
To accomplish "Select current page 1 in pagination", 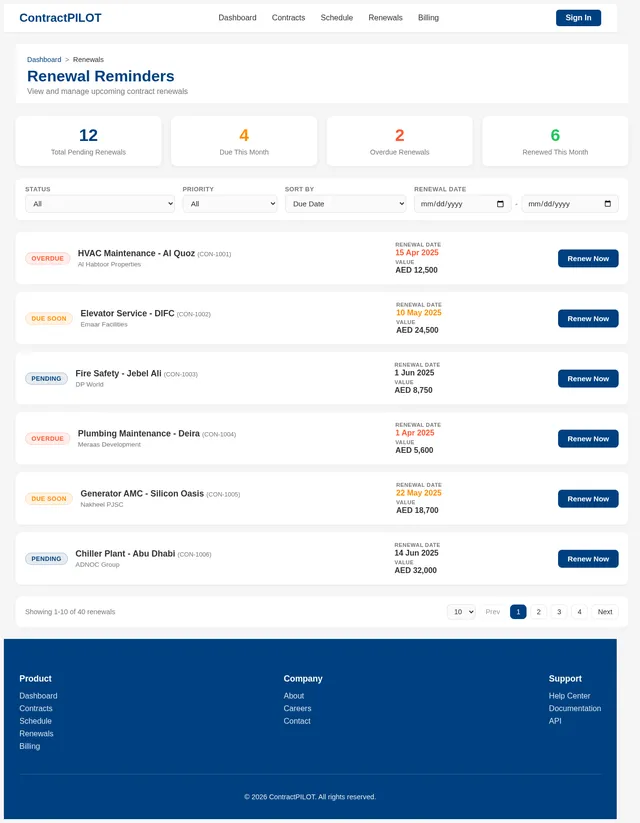I will (518, 611).
